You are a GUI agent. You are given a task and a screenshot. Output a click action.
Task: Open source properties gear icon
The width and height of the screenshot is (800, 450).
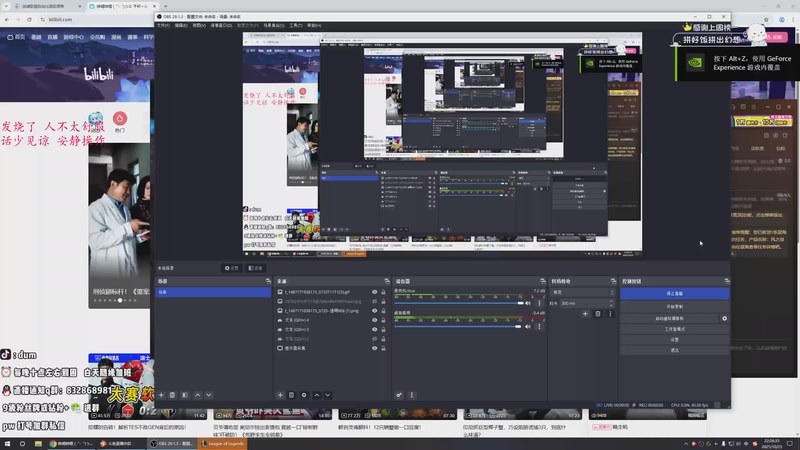point(304,395)
